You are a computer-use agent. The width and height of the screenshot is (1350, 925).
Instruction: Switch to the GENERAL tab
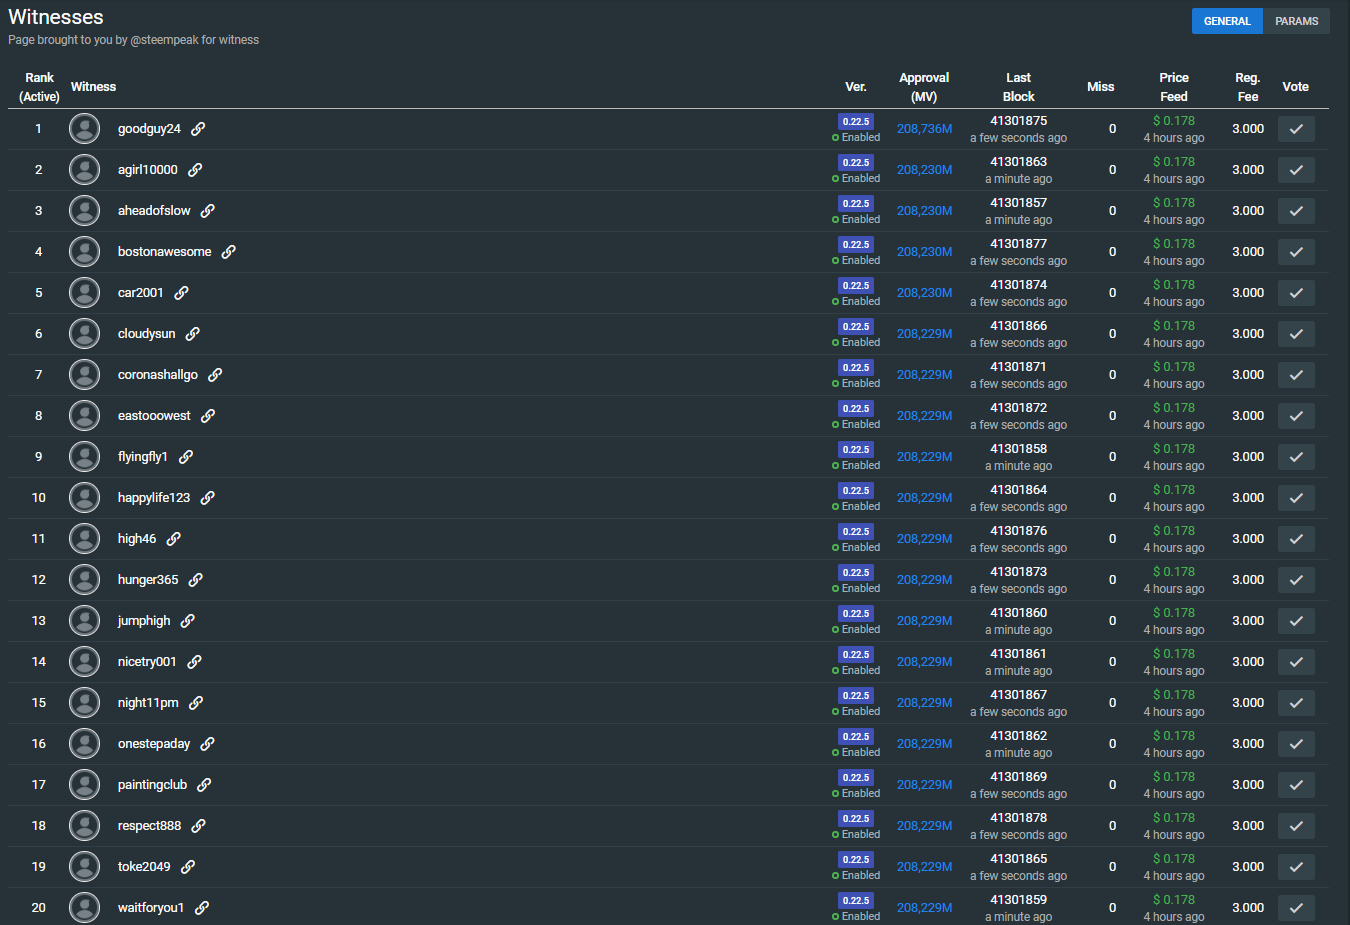click(1227, 21)
